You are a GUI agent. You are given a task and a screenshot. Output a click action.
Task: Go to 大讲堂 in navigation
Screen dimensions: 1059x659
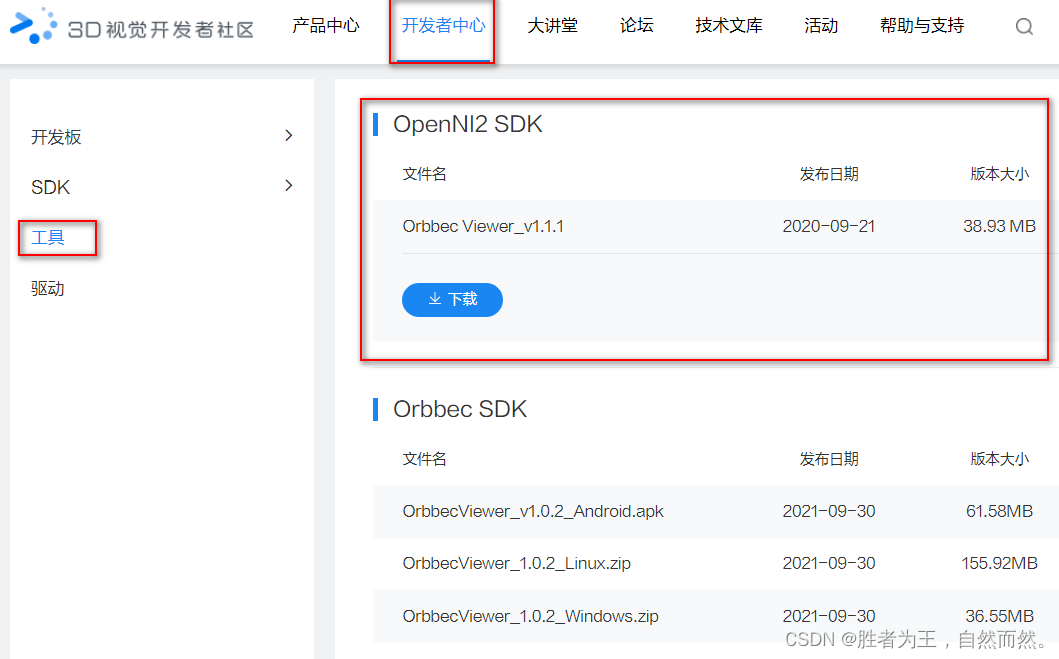click(552, 26)
